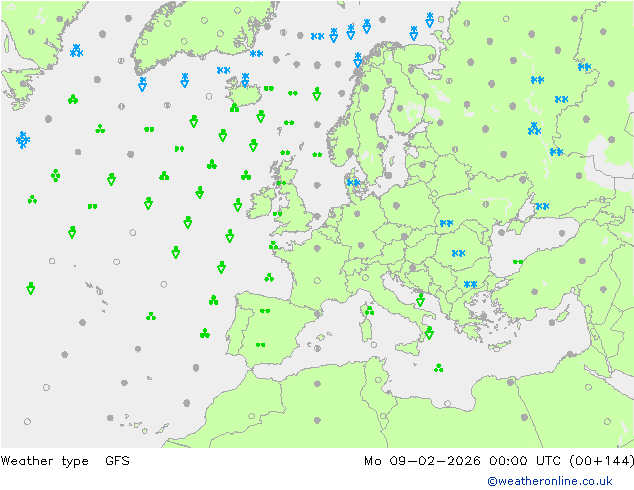Viewport: 634px width, 490px height.
Task: Click the green rain symbol on Iceland
Action: 235,108
